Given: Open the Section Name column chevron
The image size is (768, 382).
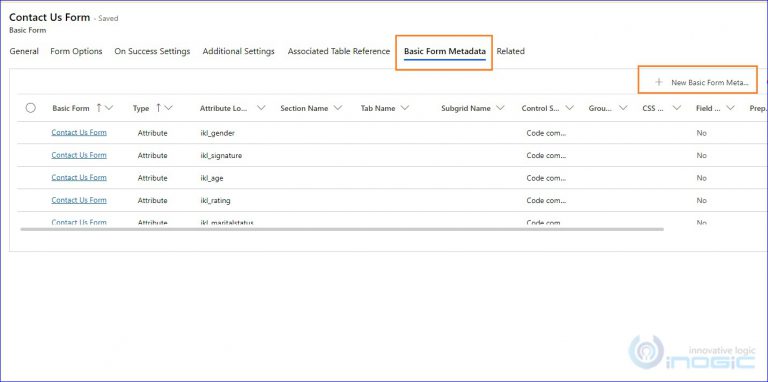Looking at the screenshot, I should pos(337,108).
